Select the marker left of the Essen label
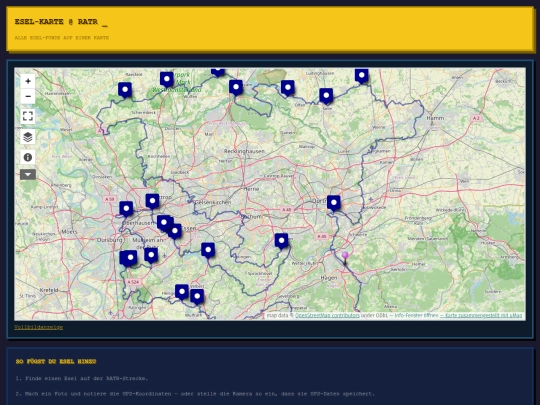This screenshot has width=540, height=405. click(175, 232)
